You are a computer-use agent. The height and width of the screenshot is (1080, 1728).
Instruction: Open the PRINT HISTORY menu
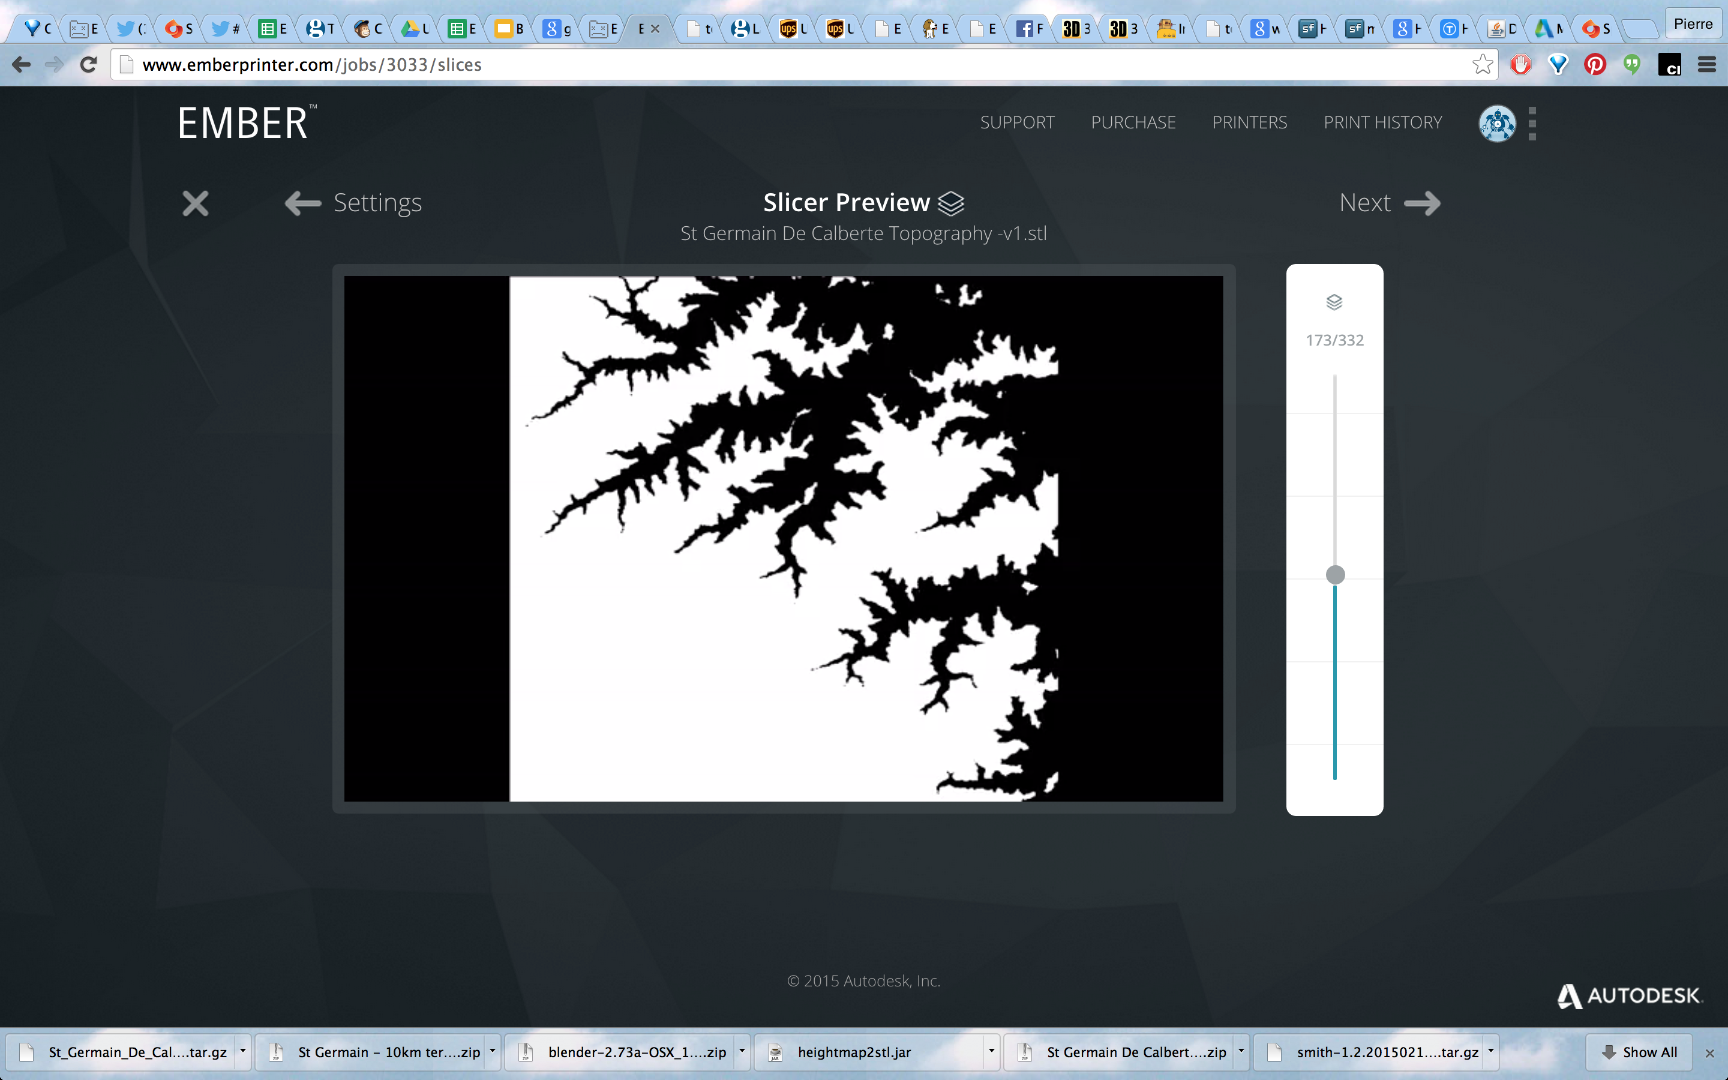click(x=1383, y=122)
